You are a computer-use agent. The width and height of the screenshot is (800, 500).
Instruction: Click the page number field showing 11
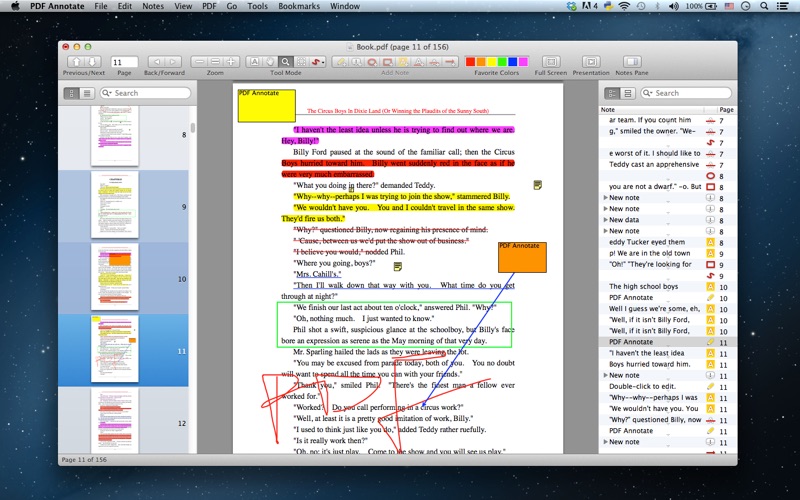124,62
